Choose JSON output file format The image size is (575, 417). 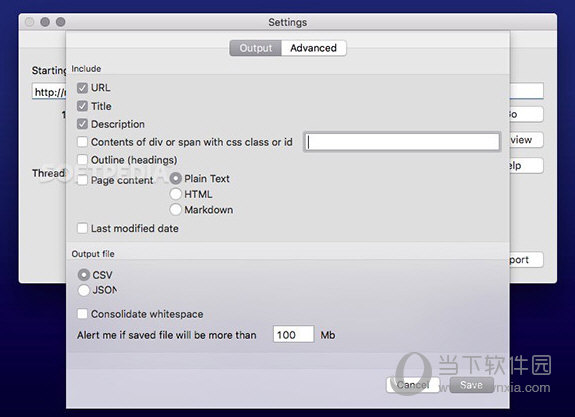coord(84,290)
